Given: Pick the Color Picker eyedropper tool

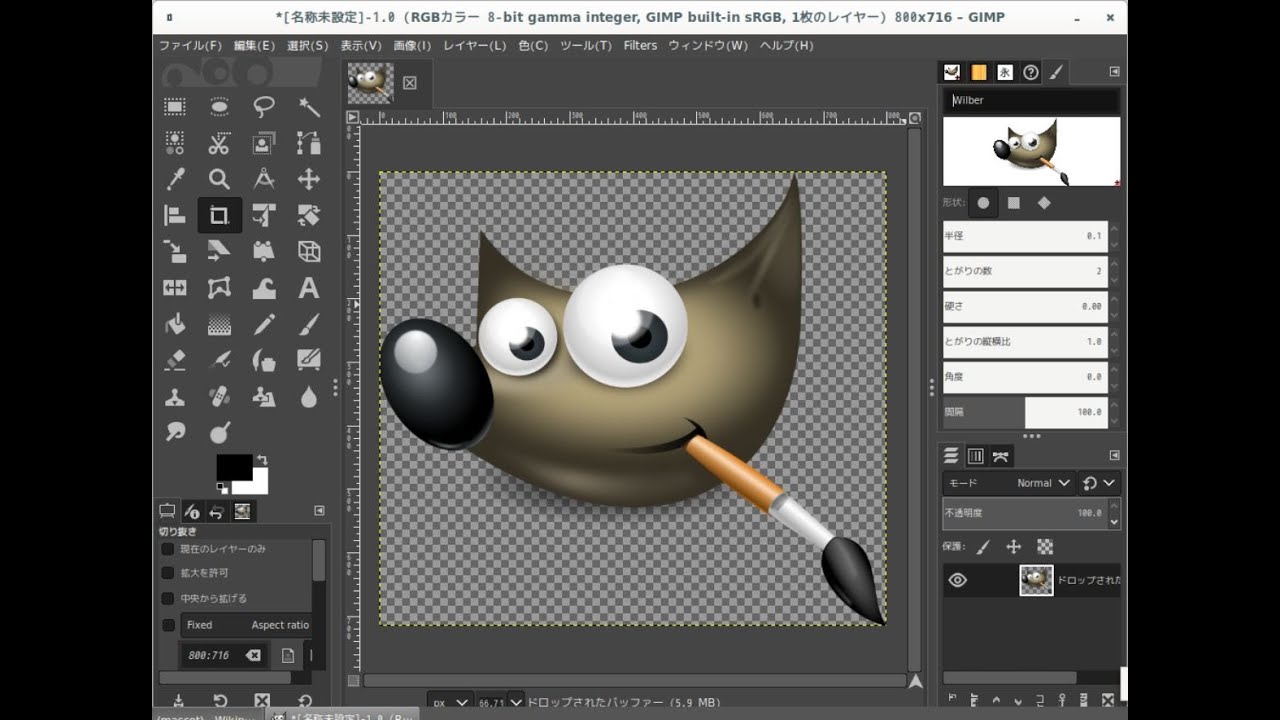Looking at the screenshot, I should click(175, 179).
